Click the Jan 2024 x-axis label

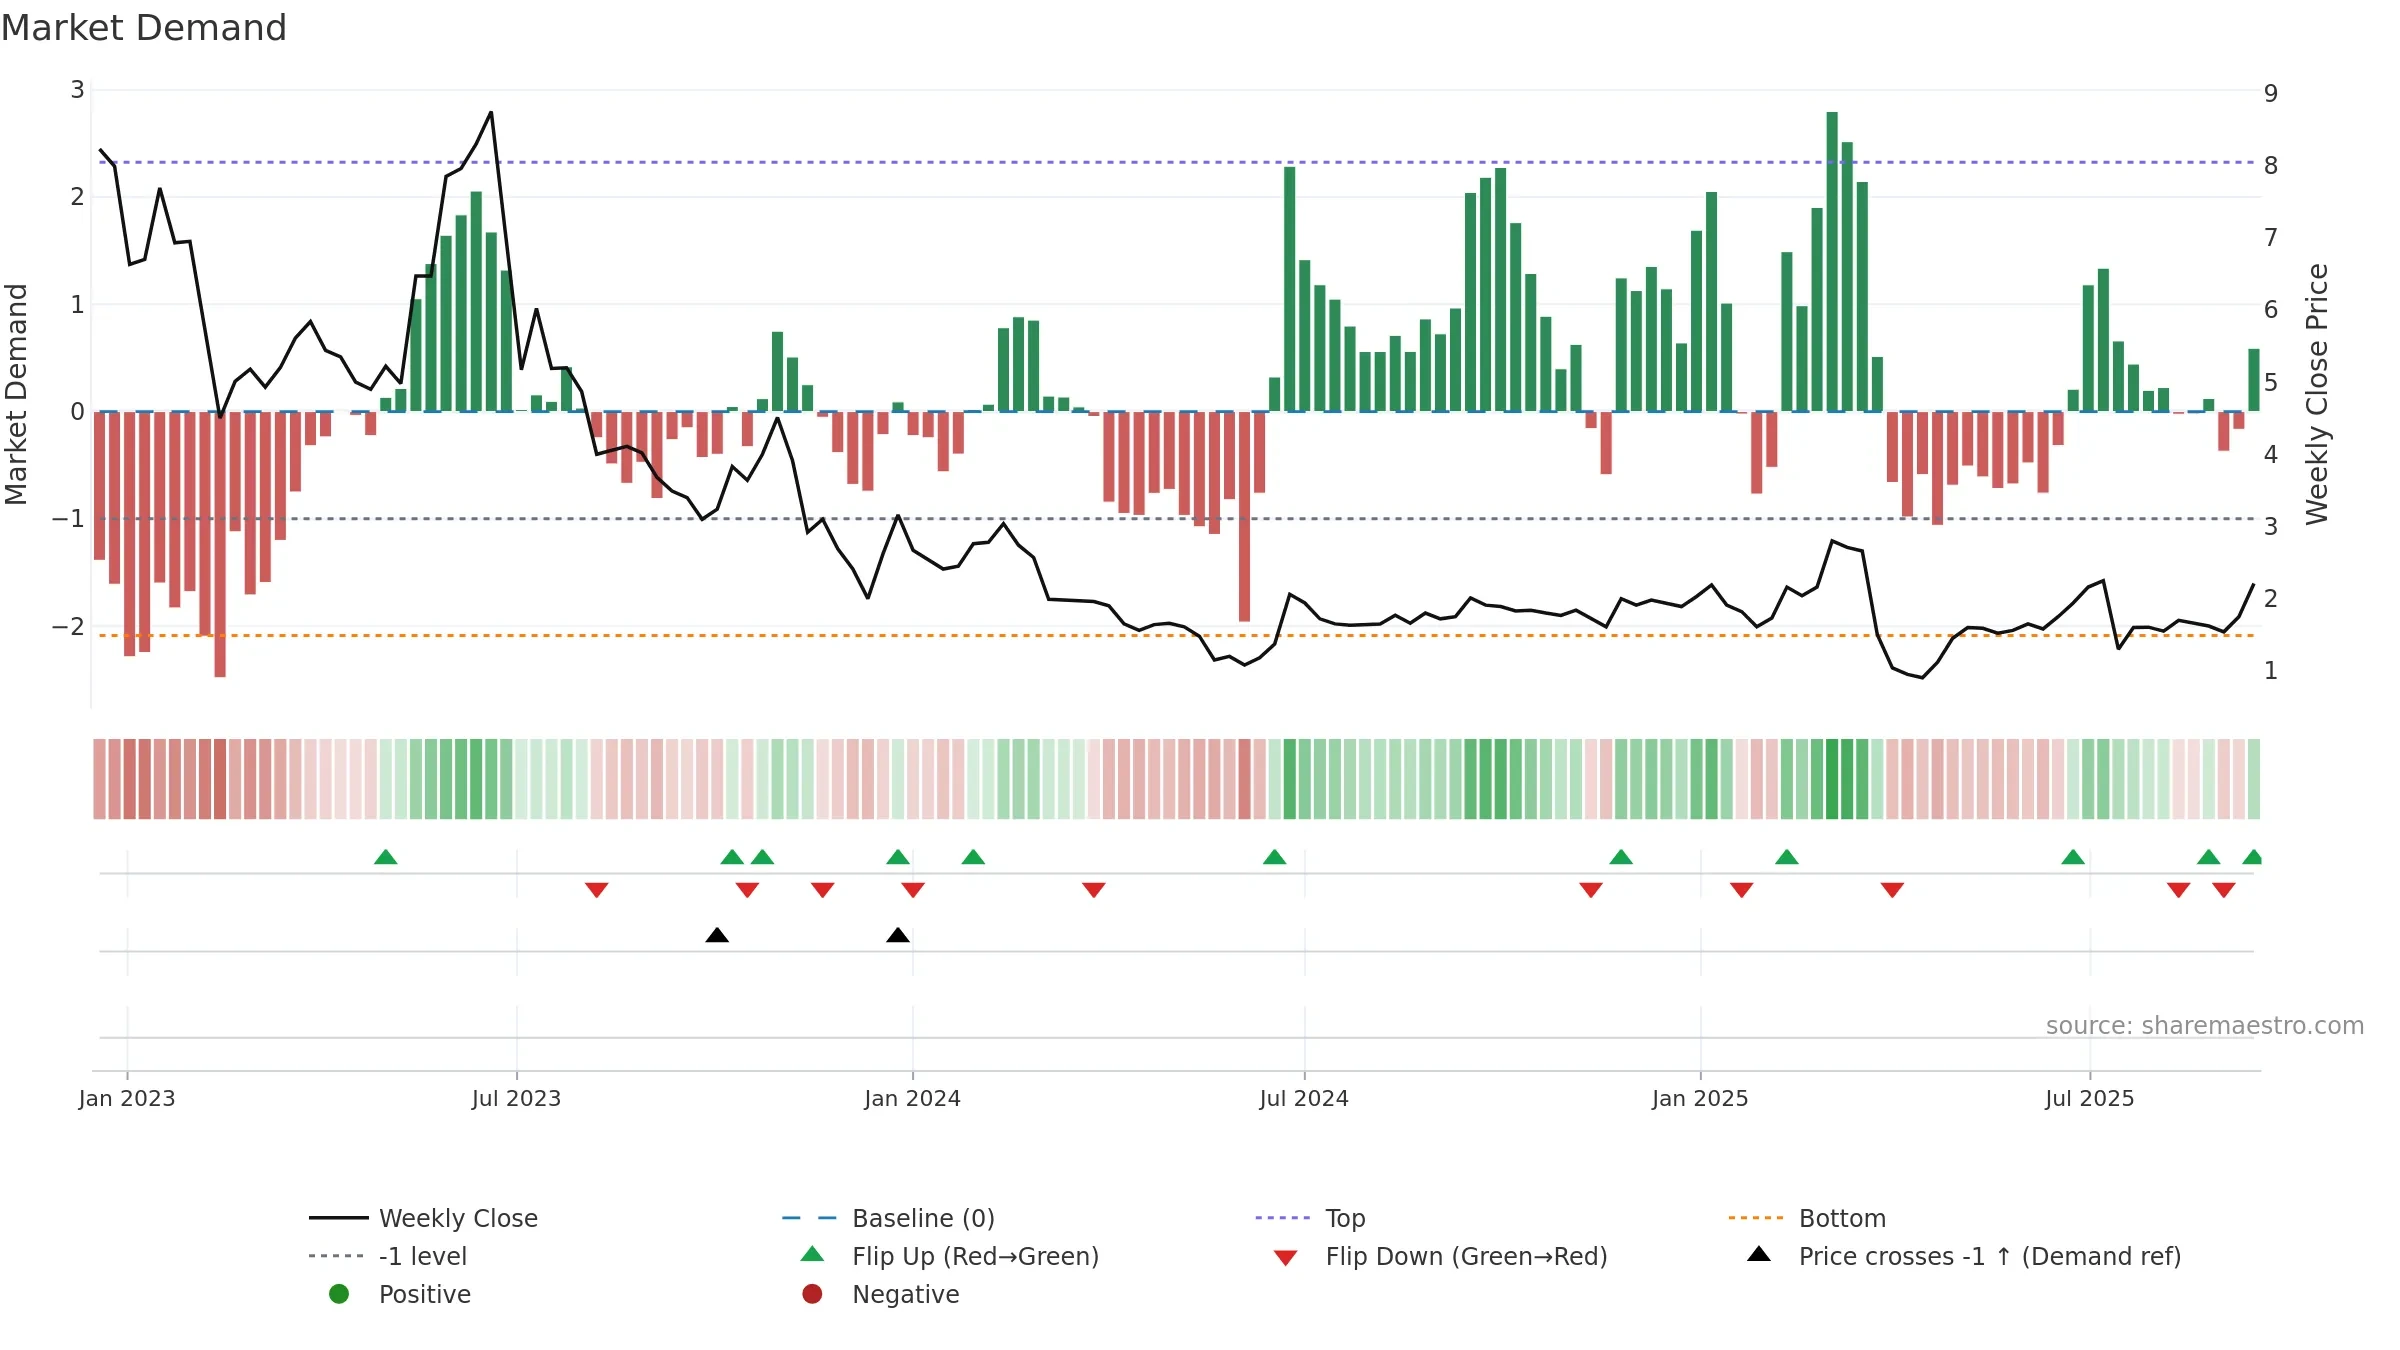pos(912,1099)
